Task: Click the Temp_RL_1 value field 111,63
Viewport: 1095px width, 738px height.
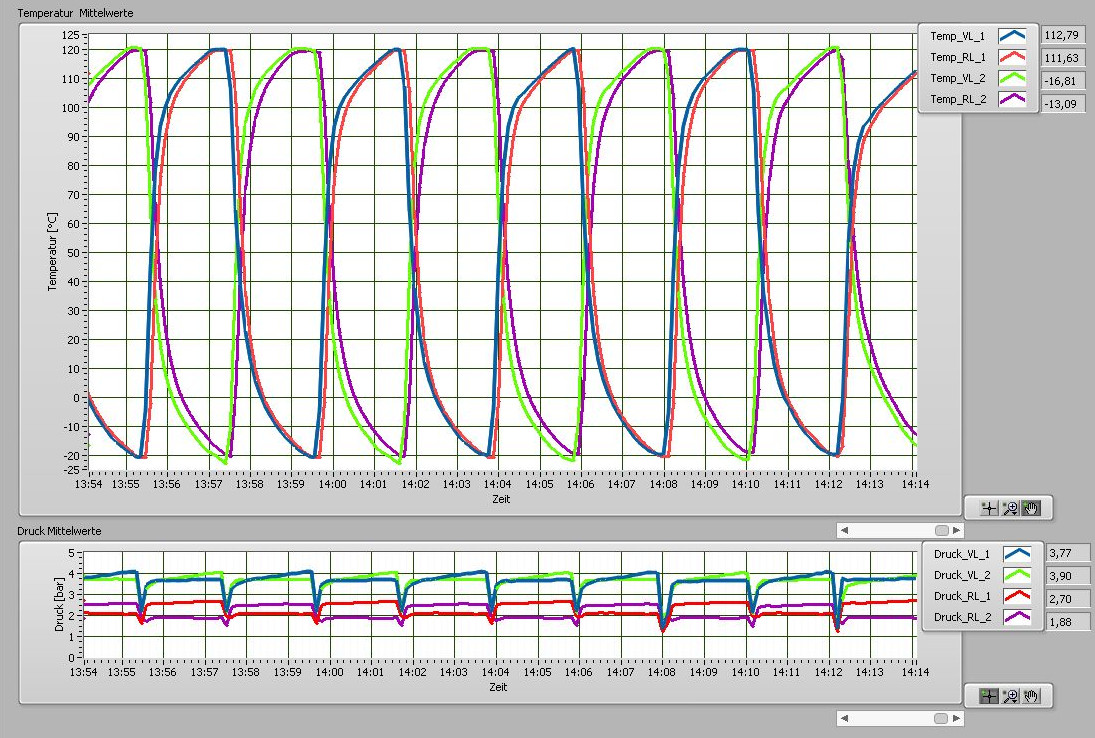Action: click(1063, 58)
